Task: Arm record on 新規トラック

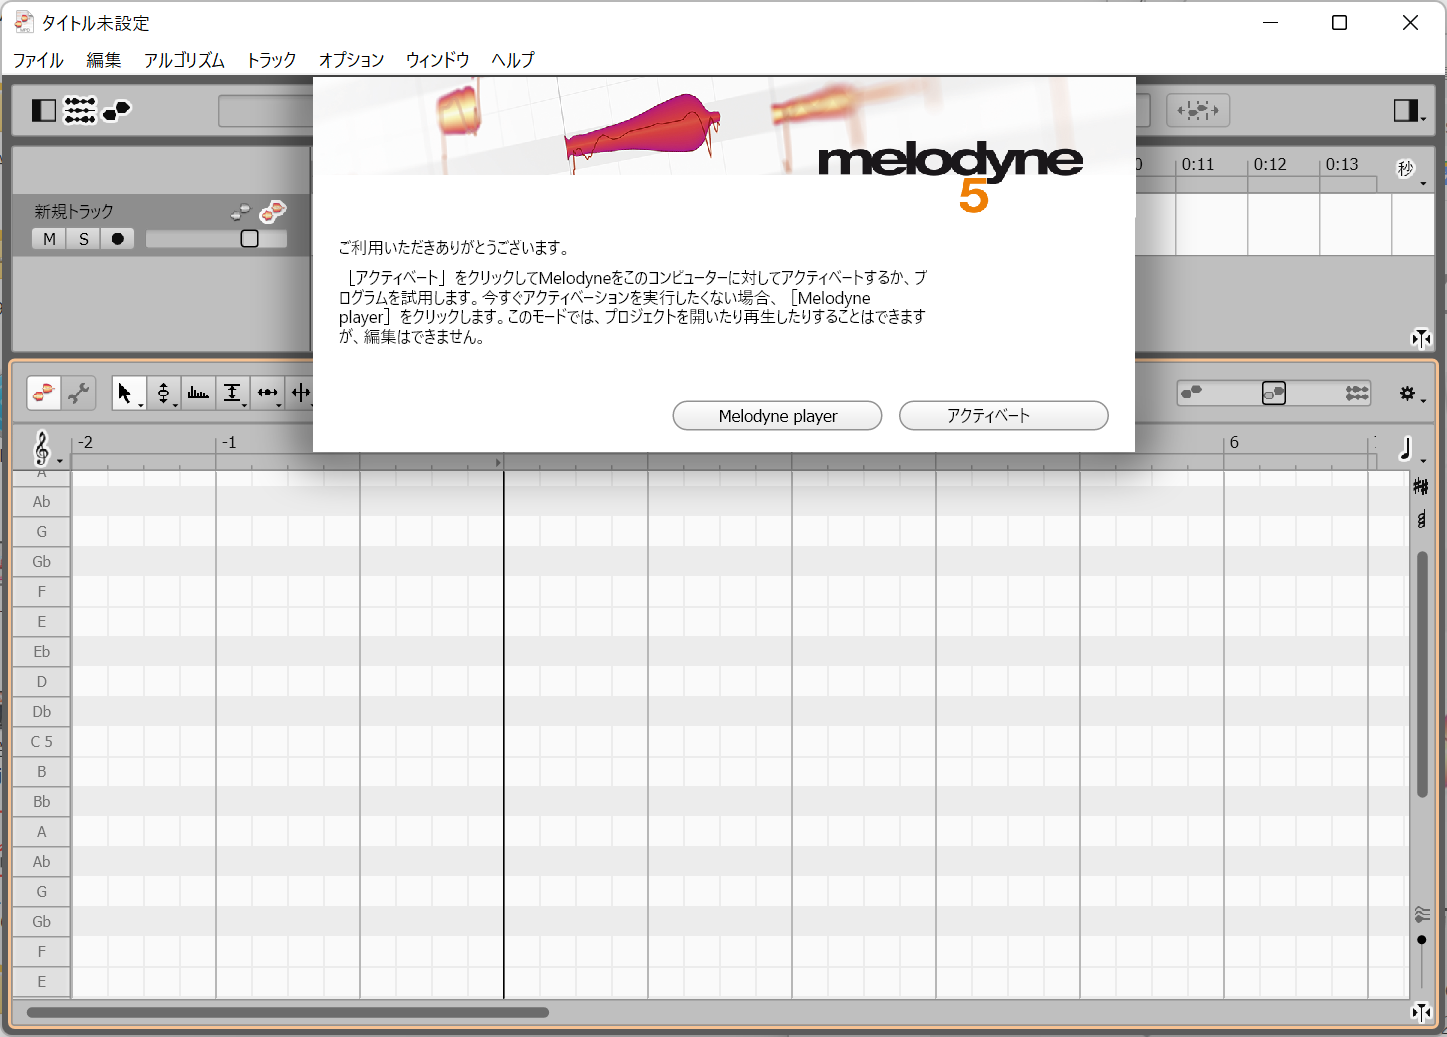Action: click(x=118, y=239)
